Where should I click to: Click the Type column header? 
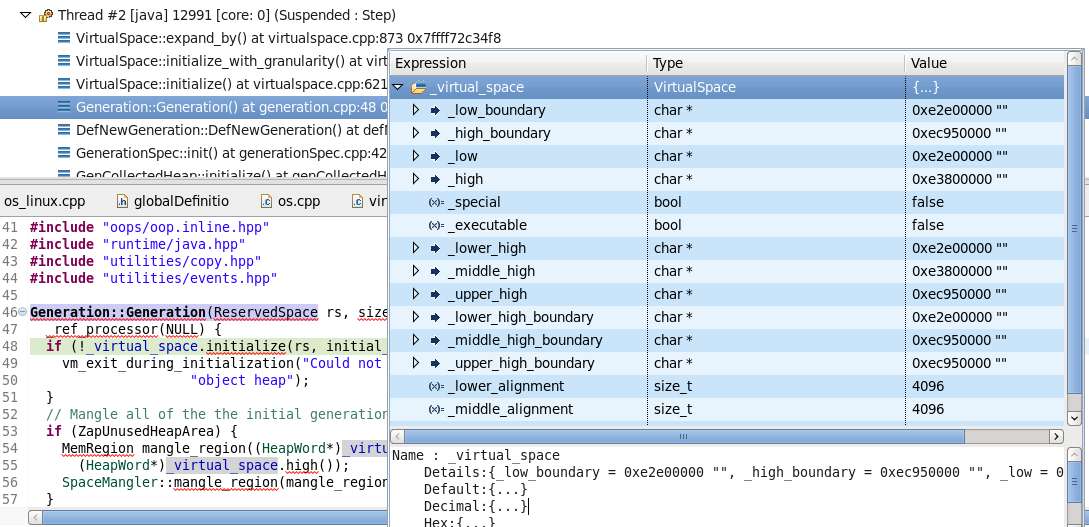click(775, 63)
